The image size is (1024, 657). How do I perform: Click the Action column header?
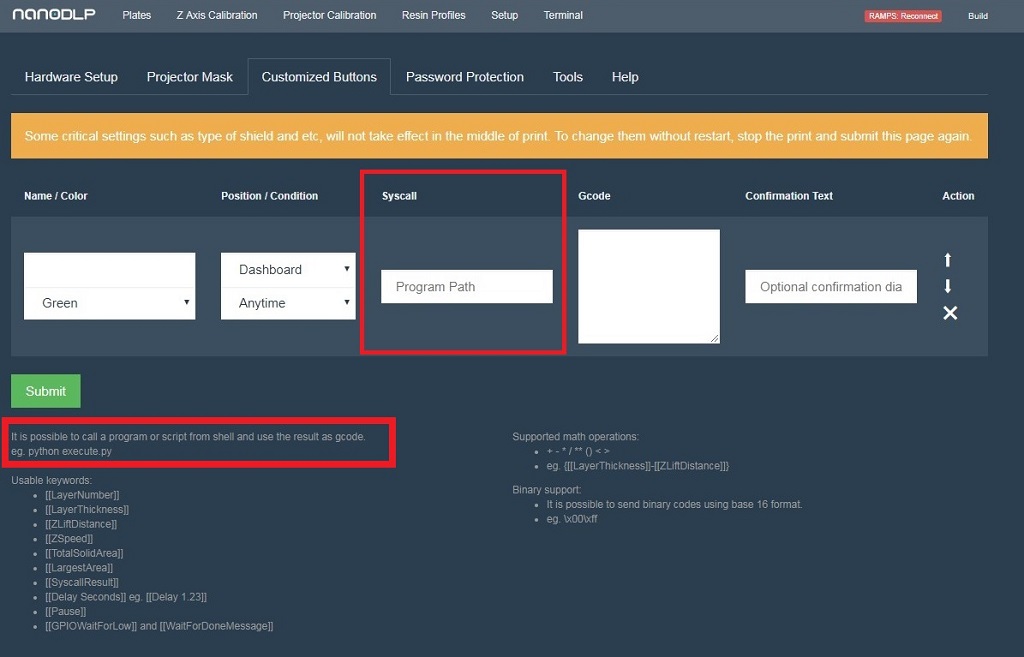(958, 196)
